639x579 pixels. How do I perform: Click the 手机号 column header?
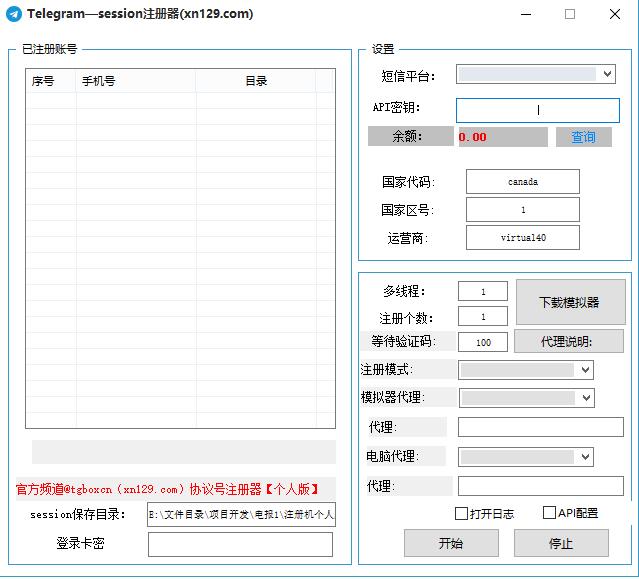pyautogui.click(x=136, y=81)
